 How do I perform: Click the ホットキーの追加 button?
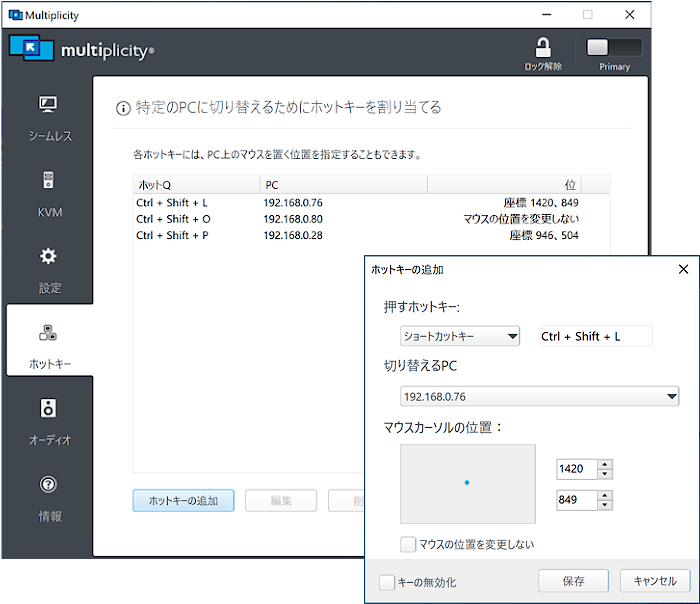(183, 500)
